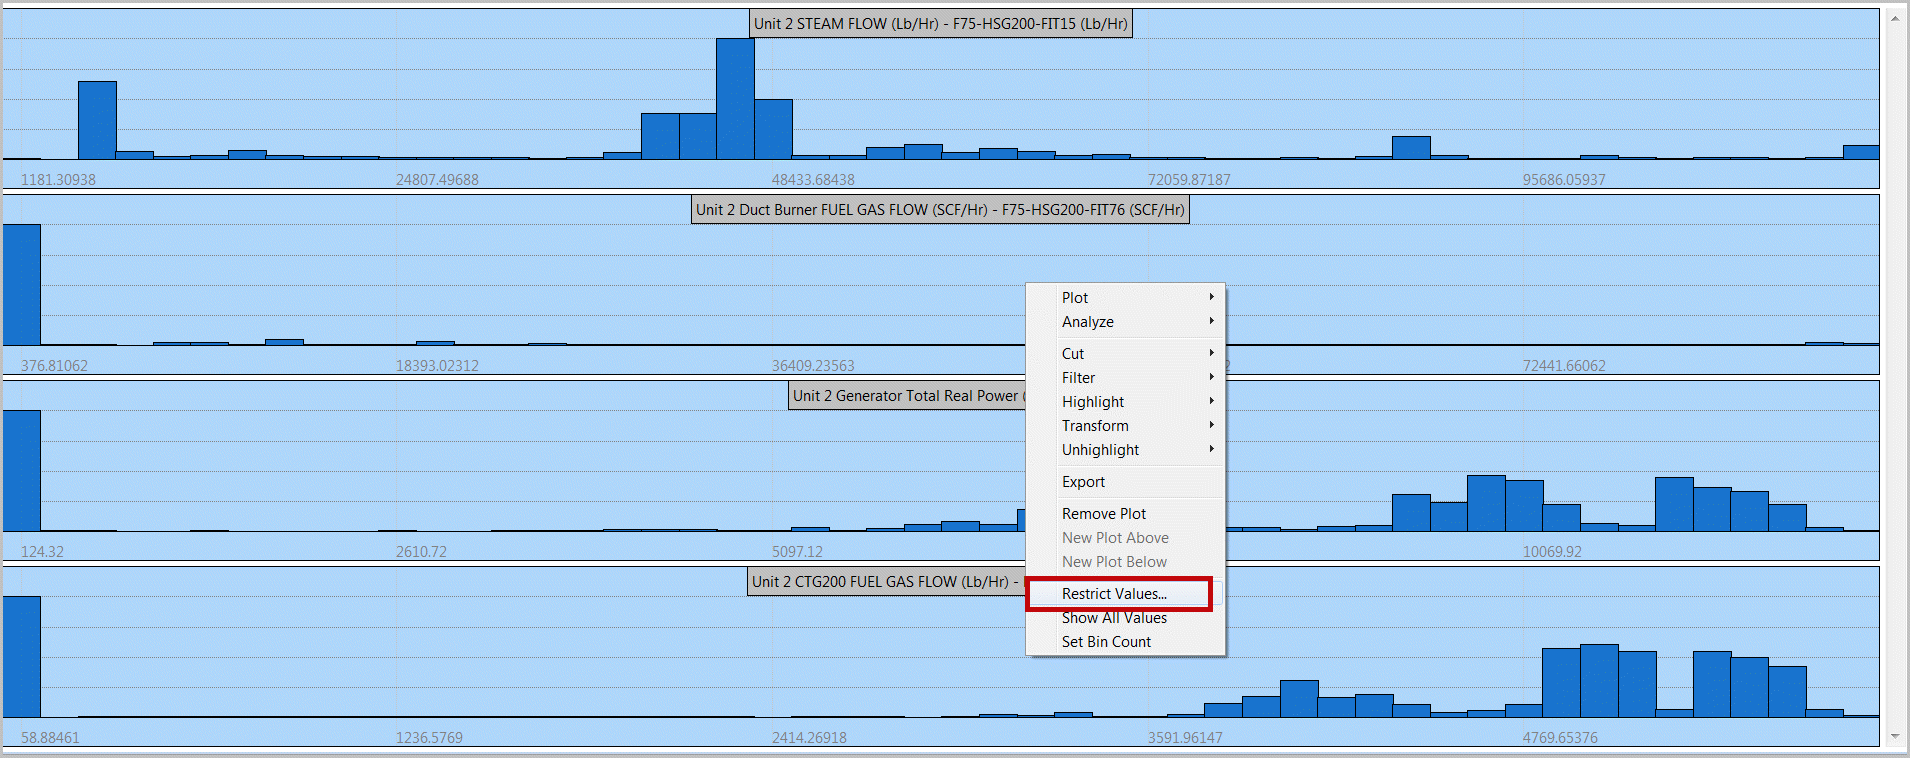Click Restrict Values... menu entry
The width and height of the screenshot is (1910, 758).
(x=1114, y=594)
